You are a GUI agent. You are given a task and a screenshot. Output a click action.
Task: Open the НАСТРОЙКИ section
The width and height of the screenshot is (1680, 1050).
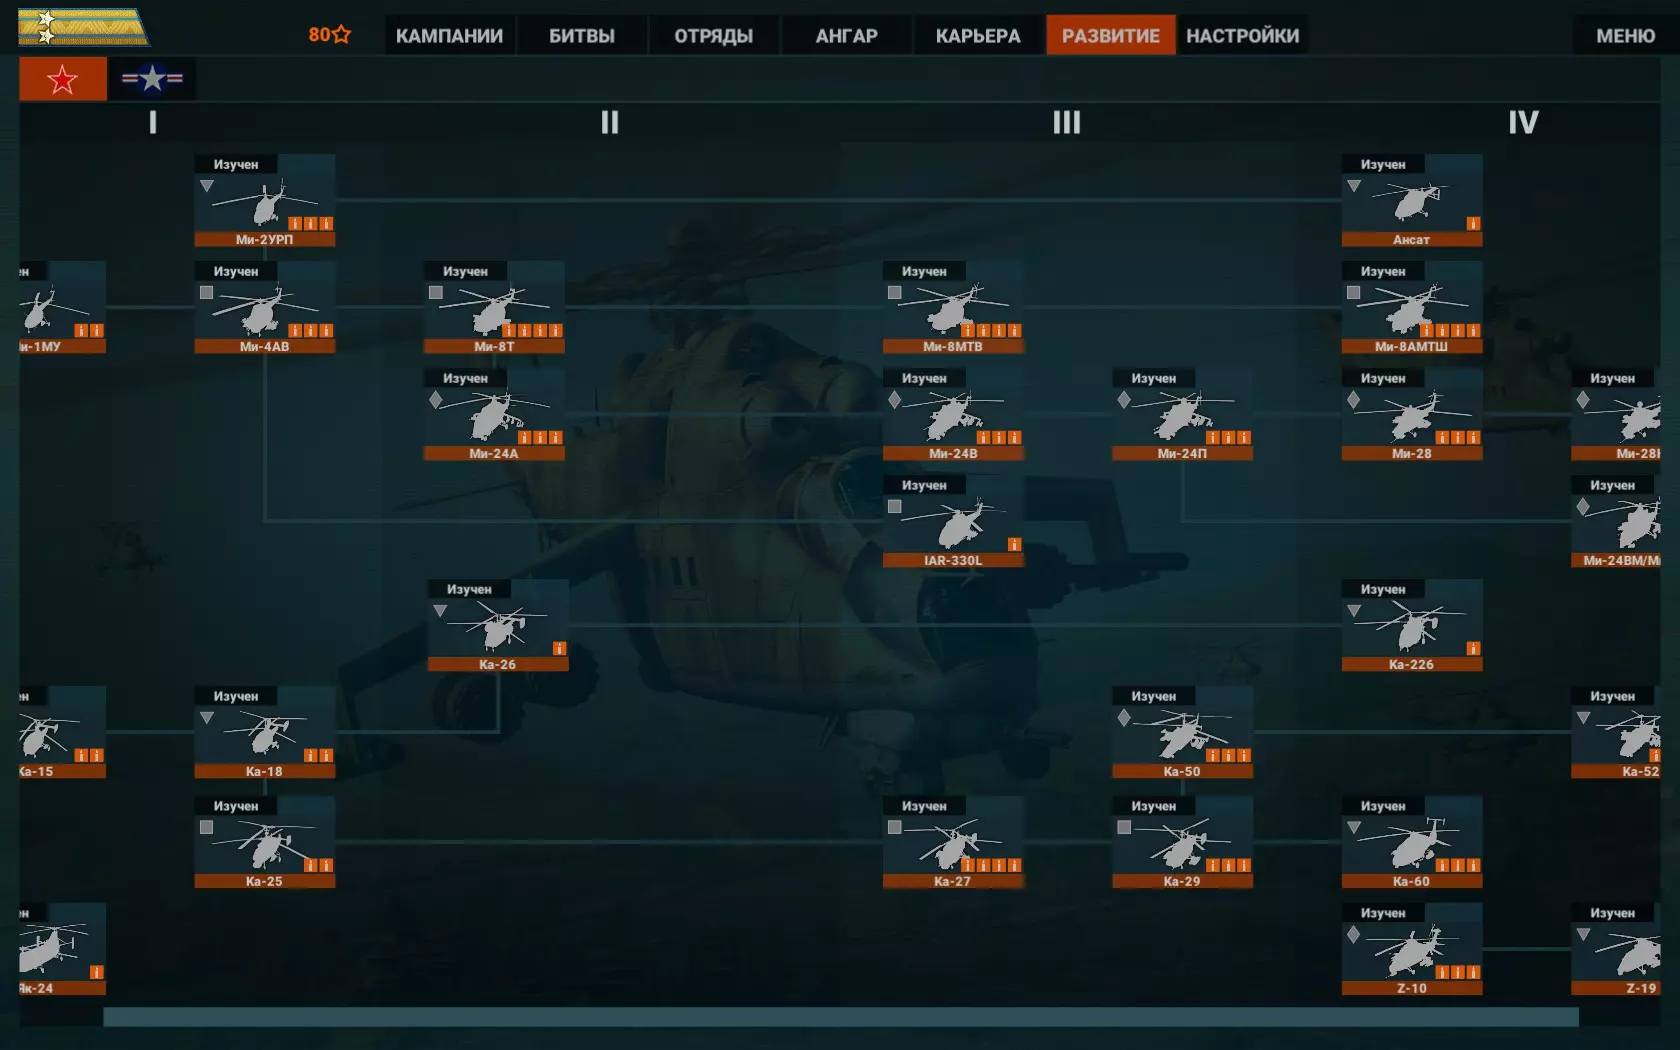tap(1243, 36)
